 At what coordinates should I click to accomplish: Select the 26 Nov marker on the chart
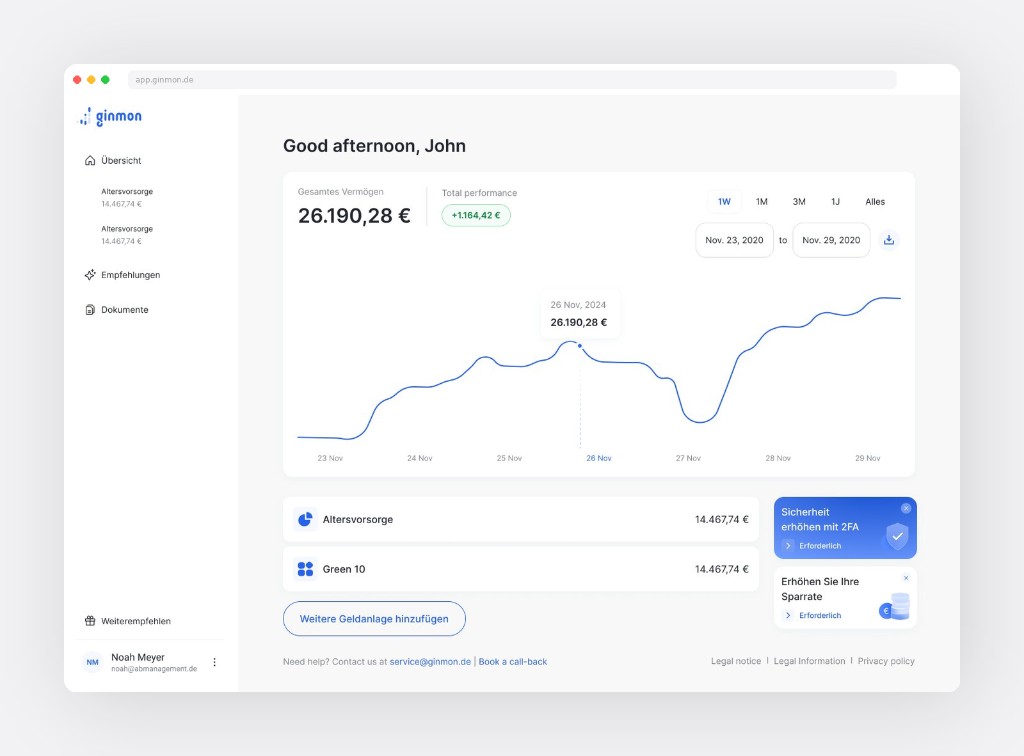tap(580, 345)
